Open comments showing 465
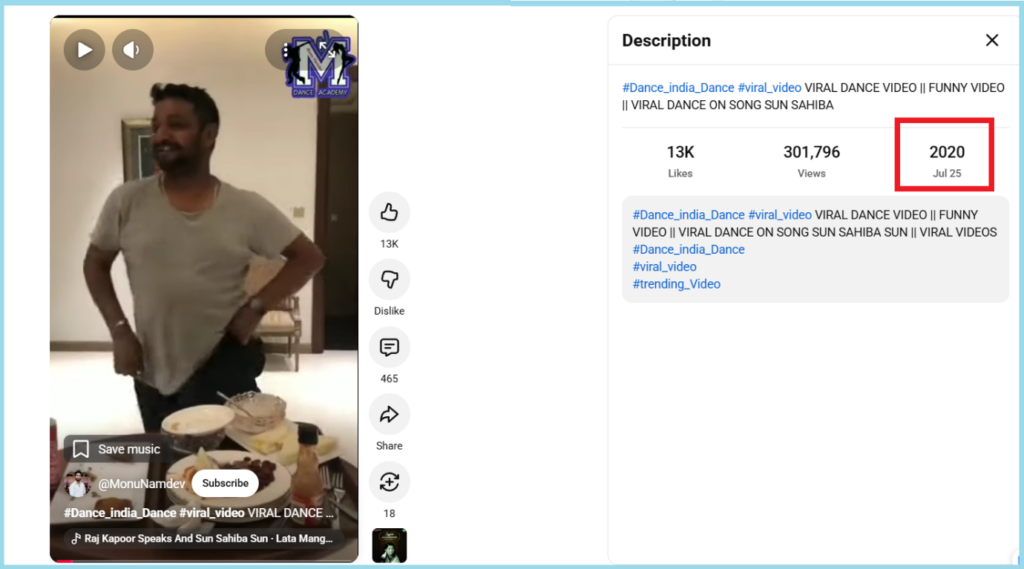 389,347
